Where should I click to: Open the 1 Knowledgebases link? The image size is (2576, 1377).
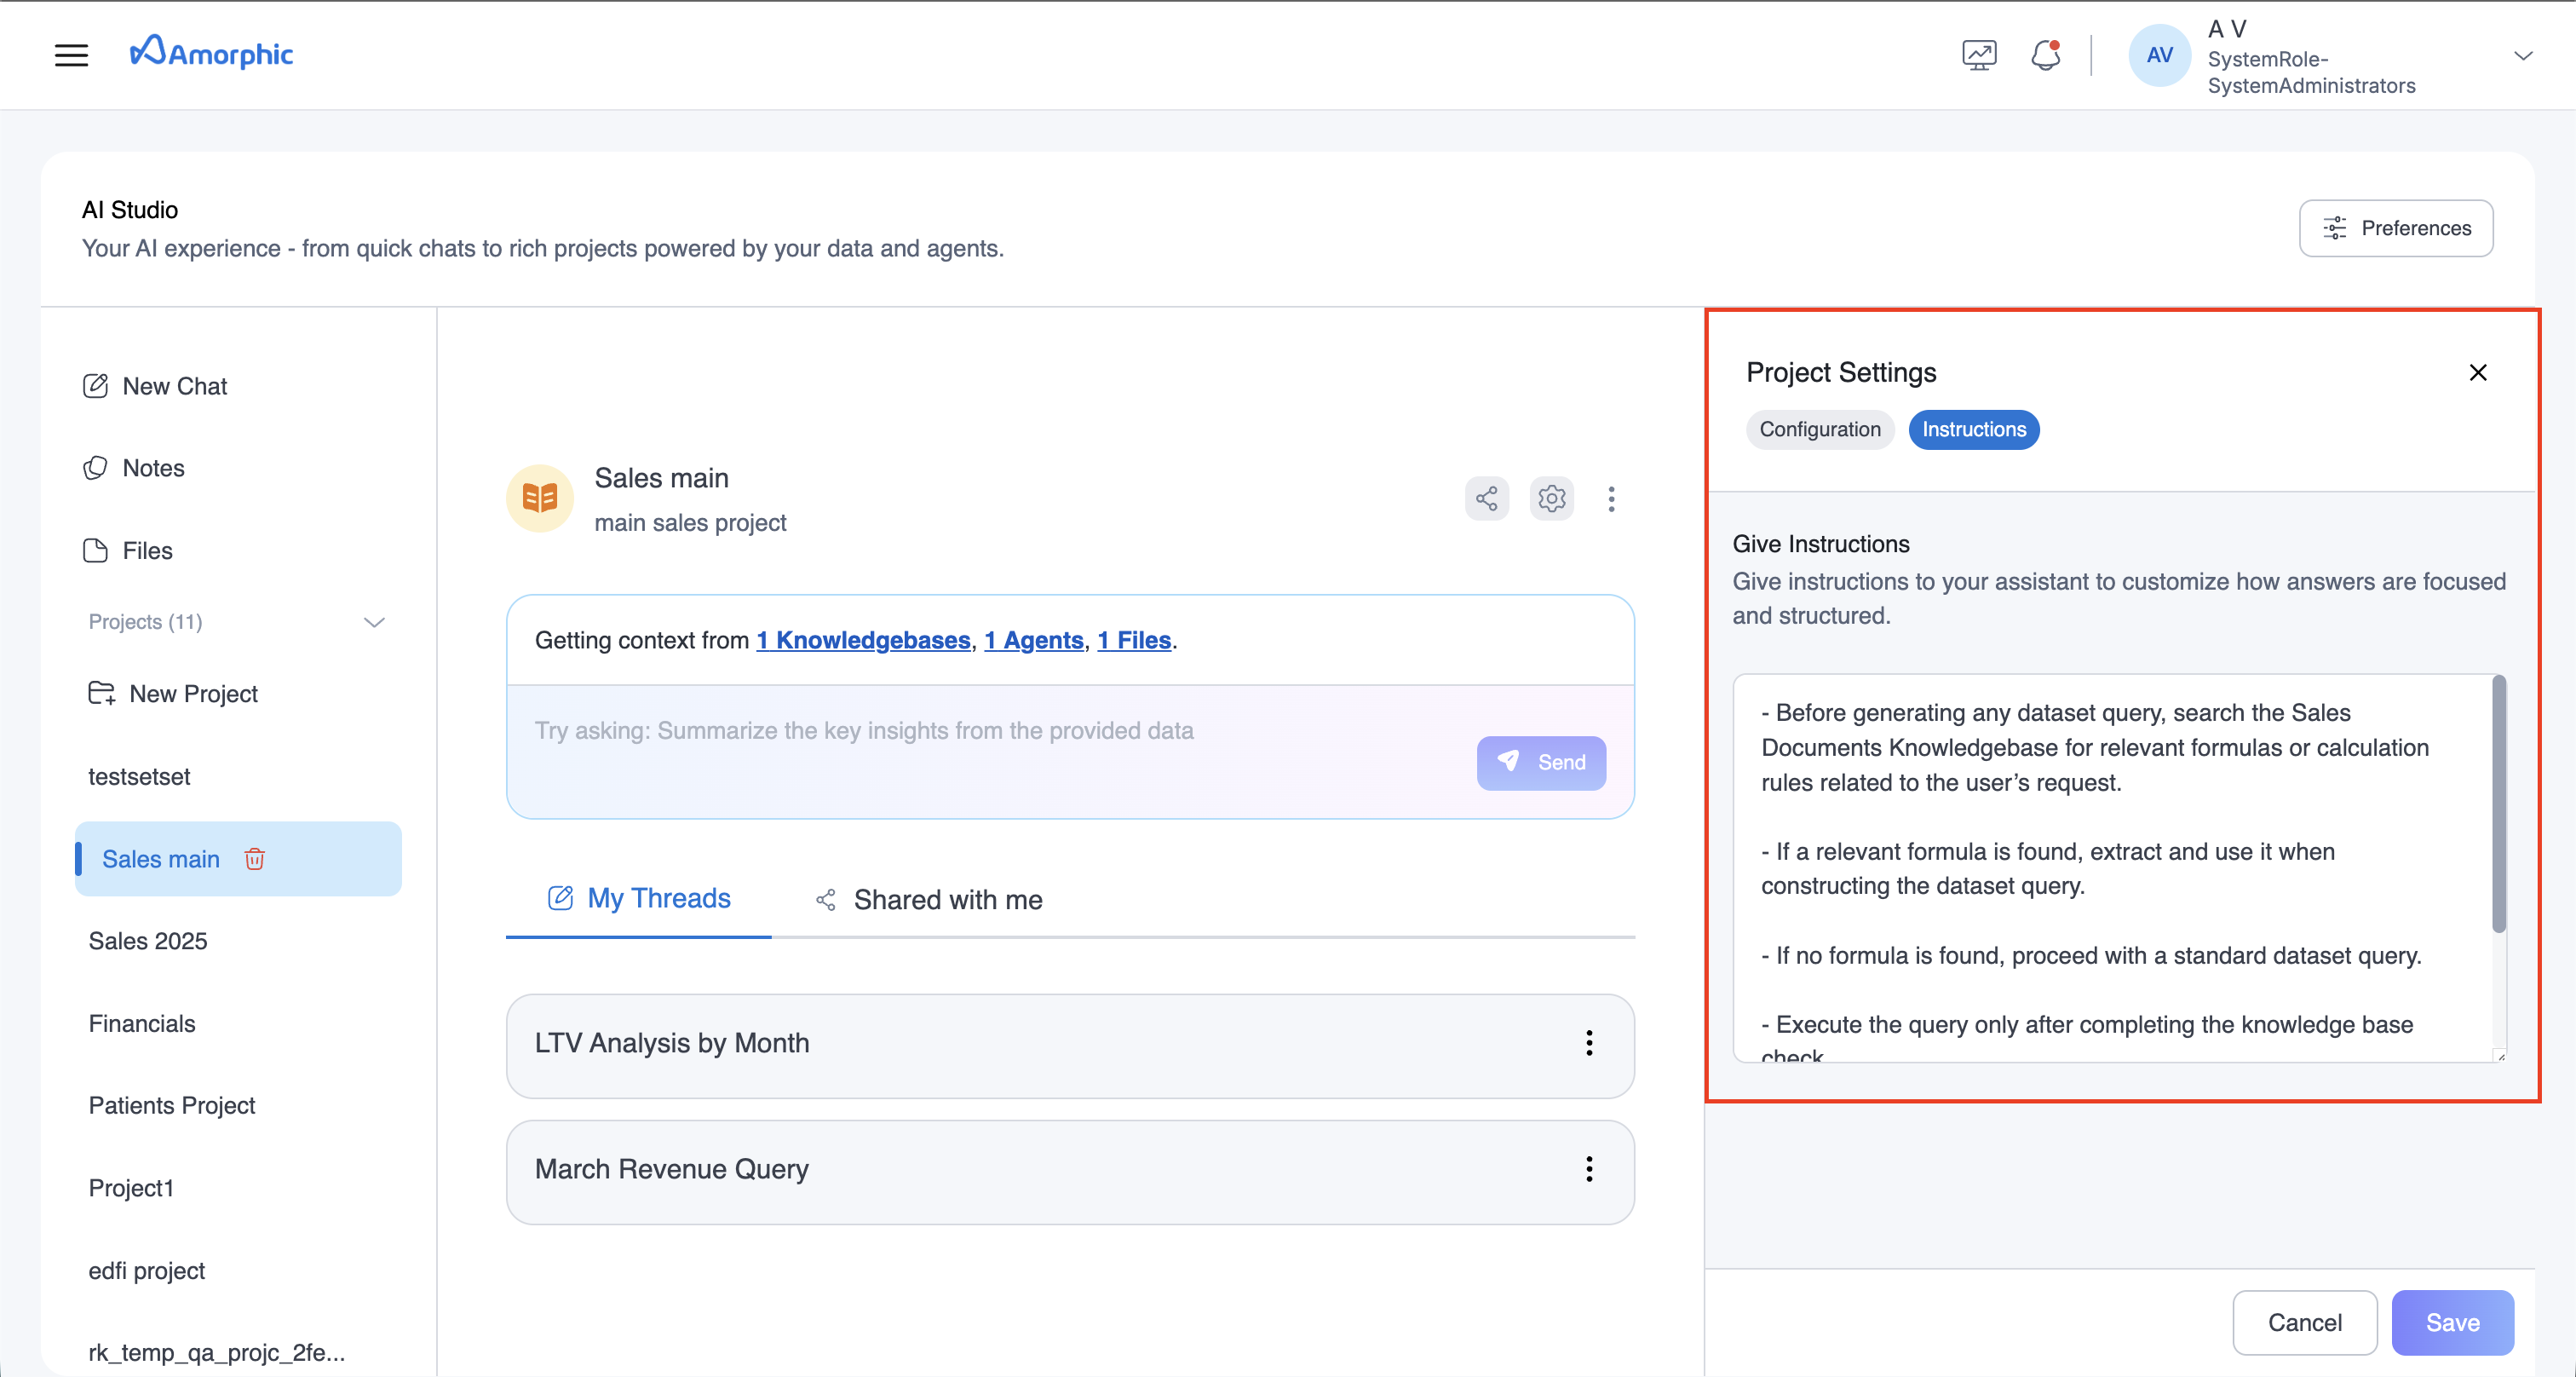863,640
